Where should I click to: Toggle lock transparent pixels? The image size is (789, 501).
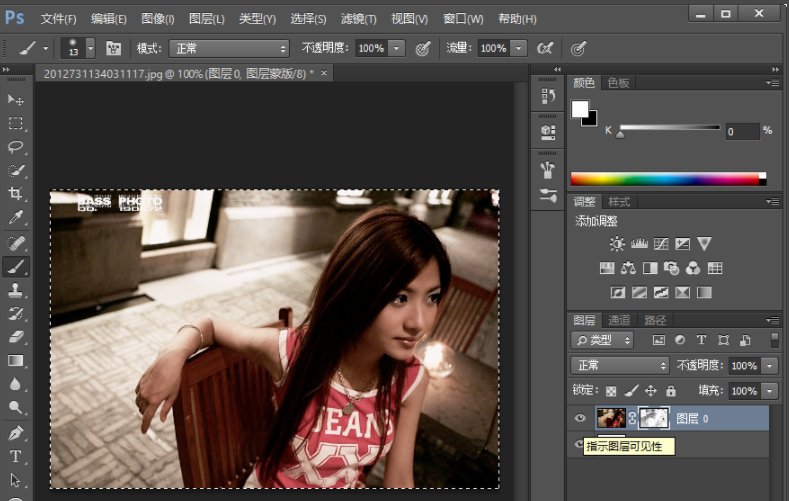tap(611, 391)
